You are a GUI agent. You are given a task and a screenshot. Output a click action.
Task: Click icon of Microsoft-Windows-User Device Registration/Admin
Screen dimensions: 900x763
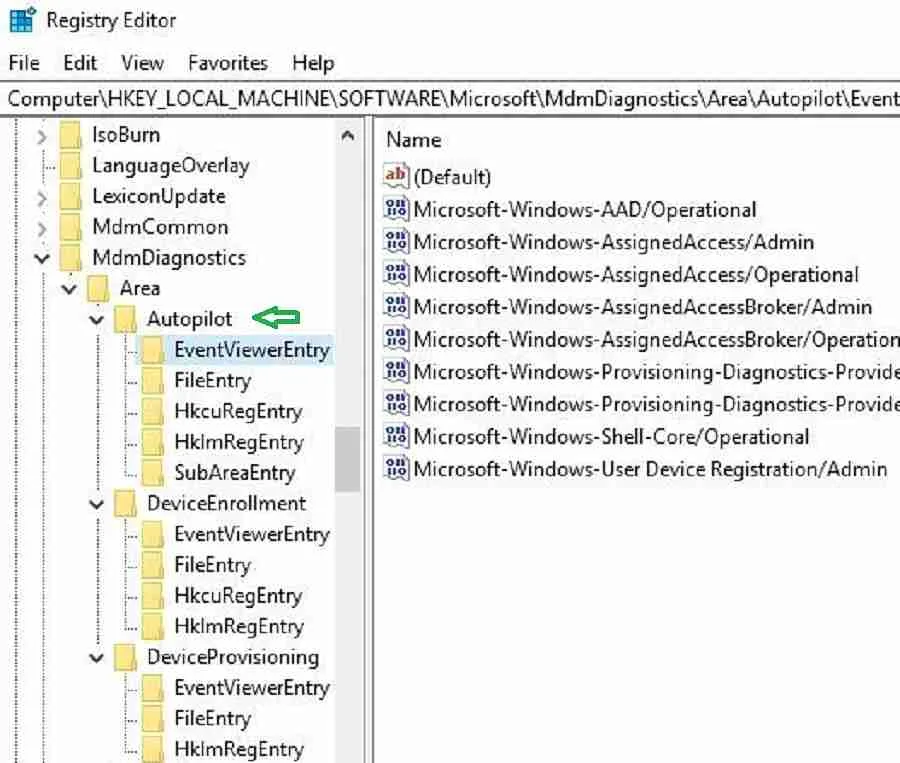[397, 468]
